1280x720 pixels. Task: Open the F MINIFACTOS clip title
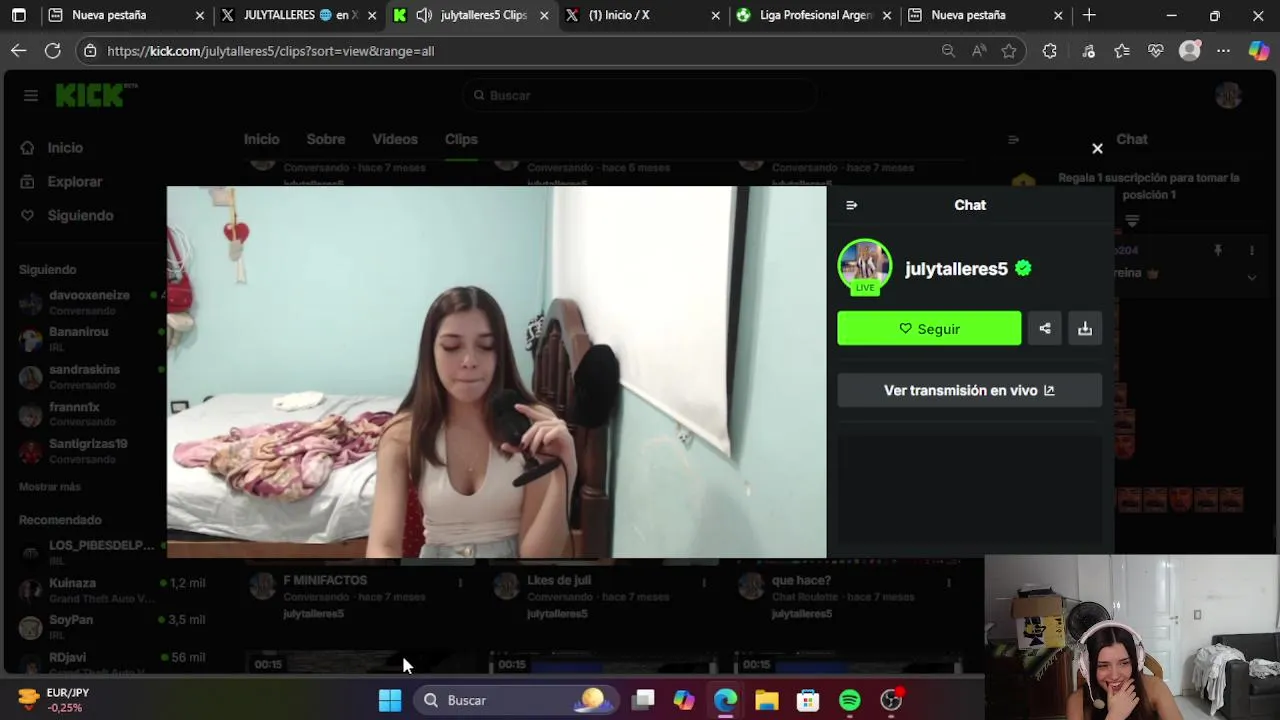point(325,580)
